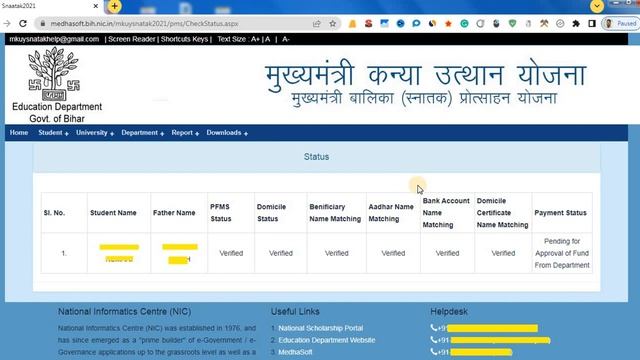Screen dimensions: 640x360
Task: Open the red S extension
Action: point(369,24)
